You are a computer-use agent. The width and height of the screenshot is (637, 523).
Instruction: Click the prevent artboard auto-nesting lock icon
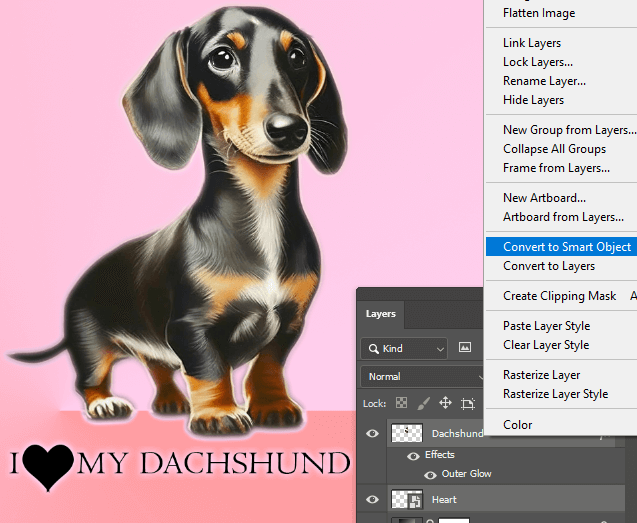(x=467, y=403)
